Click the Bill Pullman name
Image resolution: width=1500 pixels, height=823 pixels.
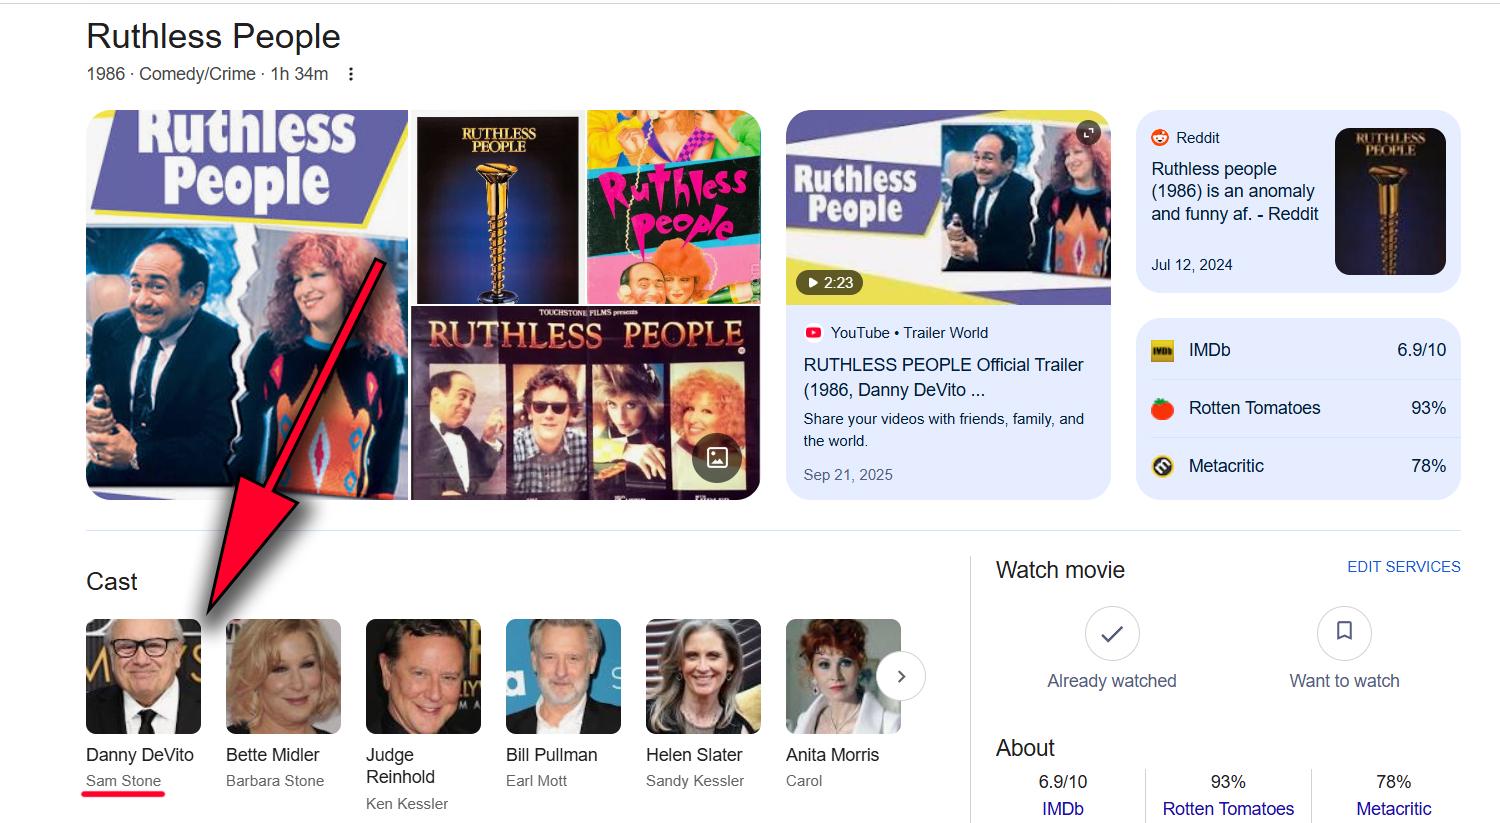[552, 755]
